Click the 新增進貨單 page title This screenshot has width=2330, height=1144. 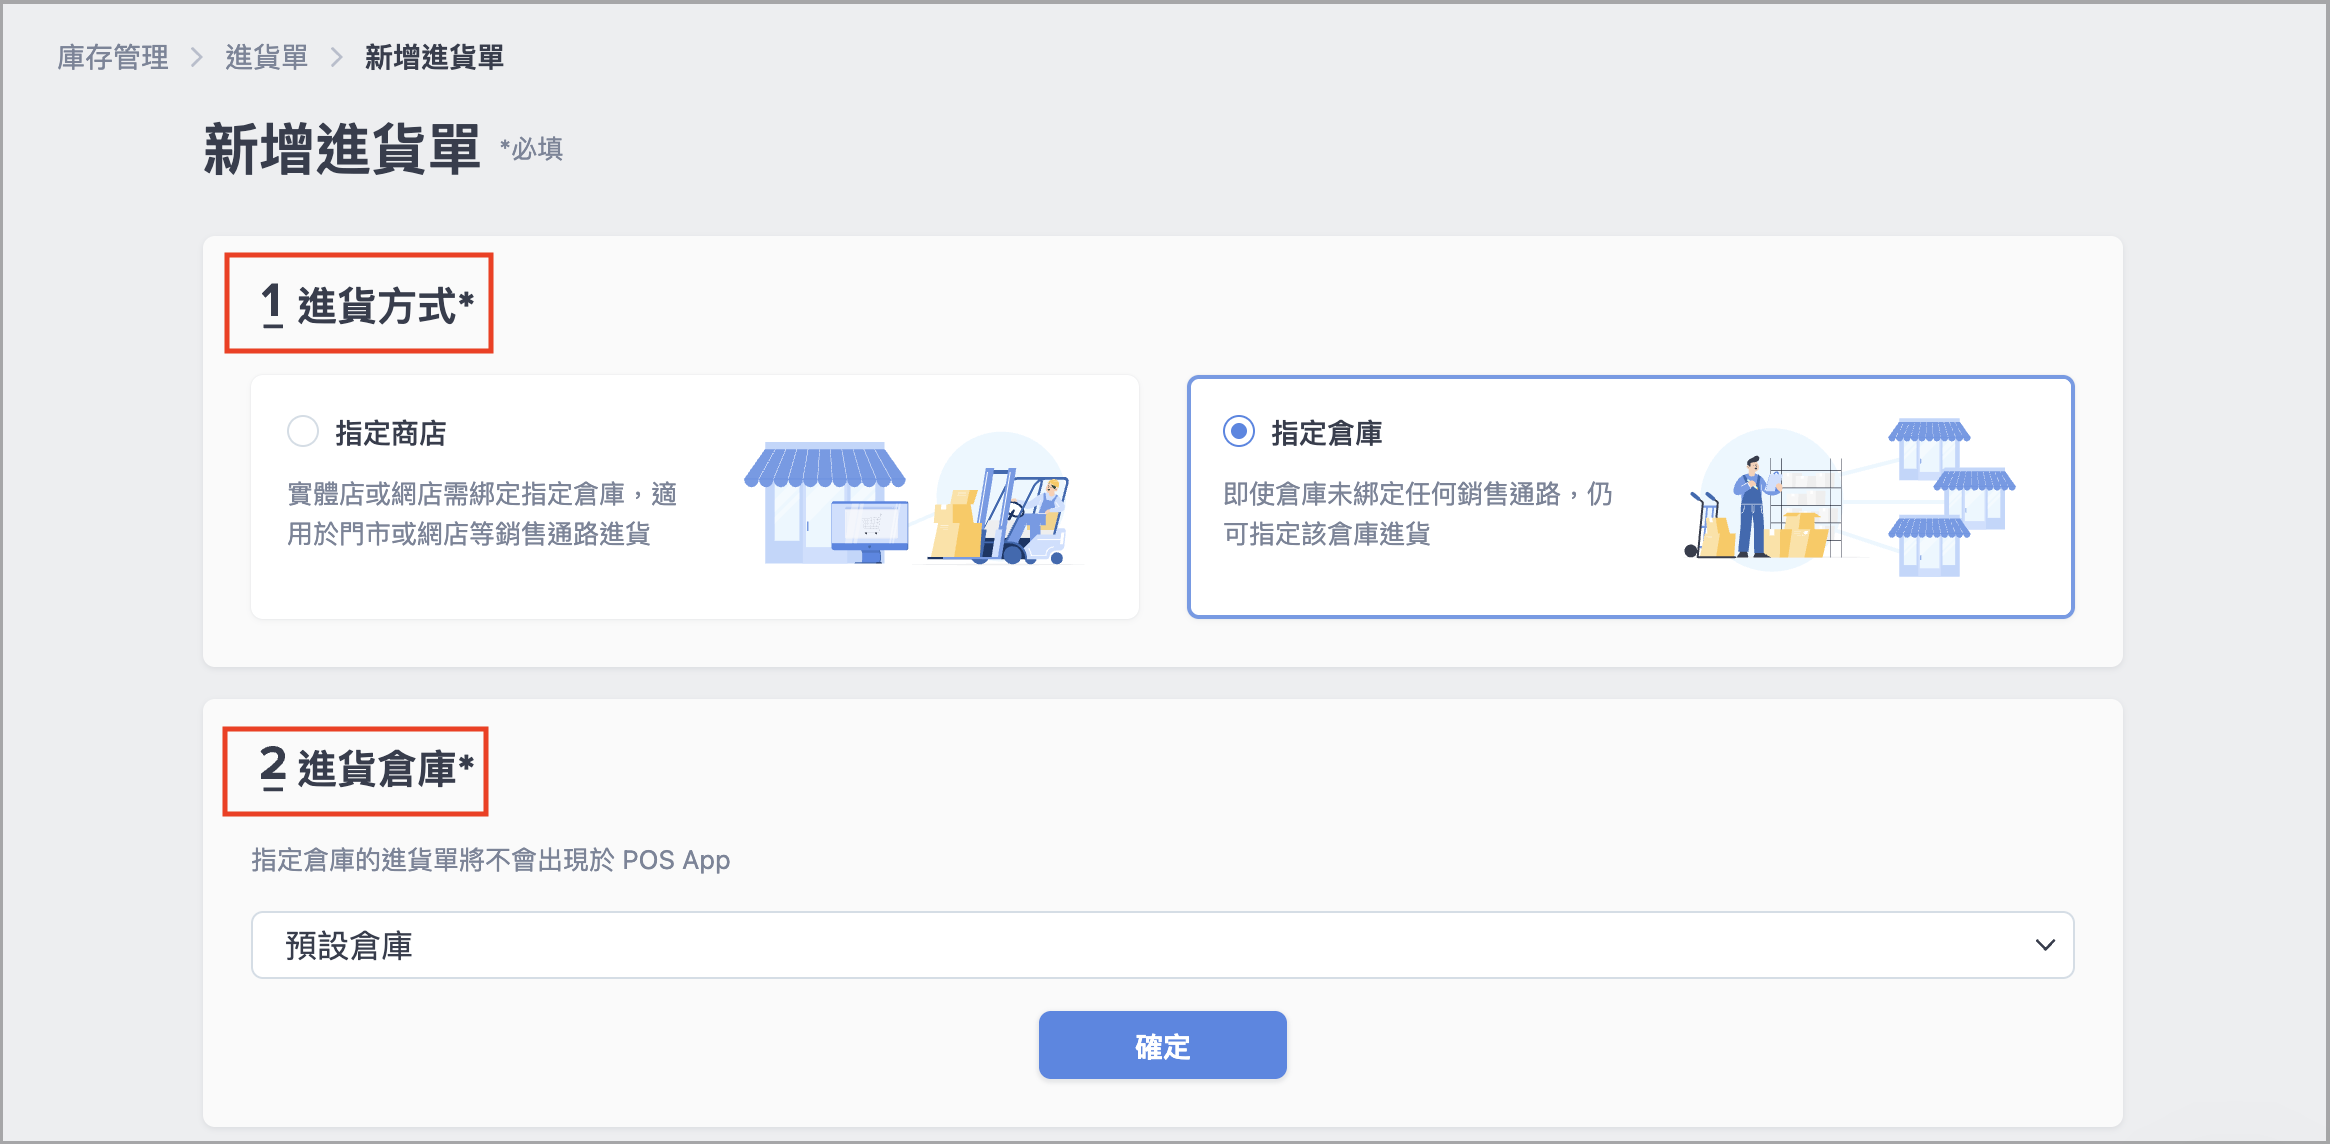[342, 150]
